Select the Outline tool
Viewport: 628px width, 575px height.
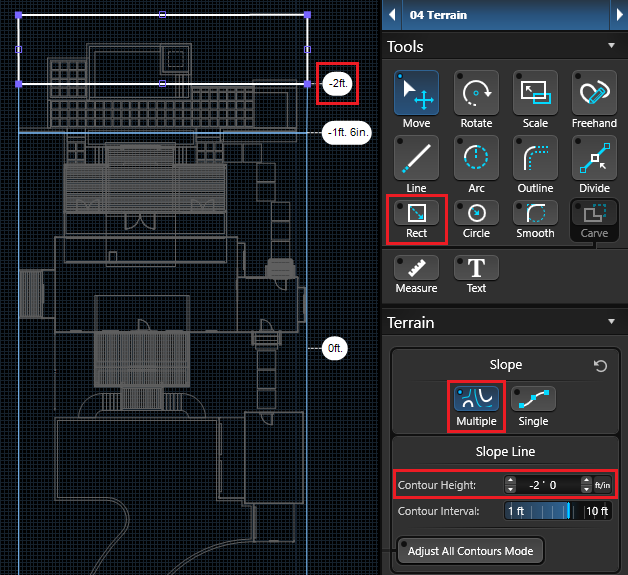[x=535, y=158]
